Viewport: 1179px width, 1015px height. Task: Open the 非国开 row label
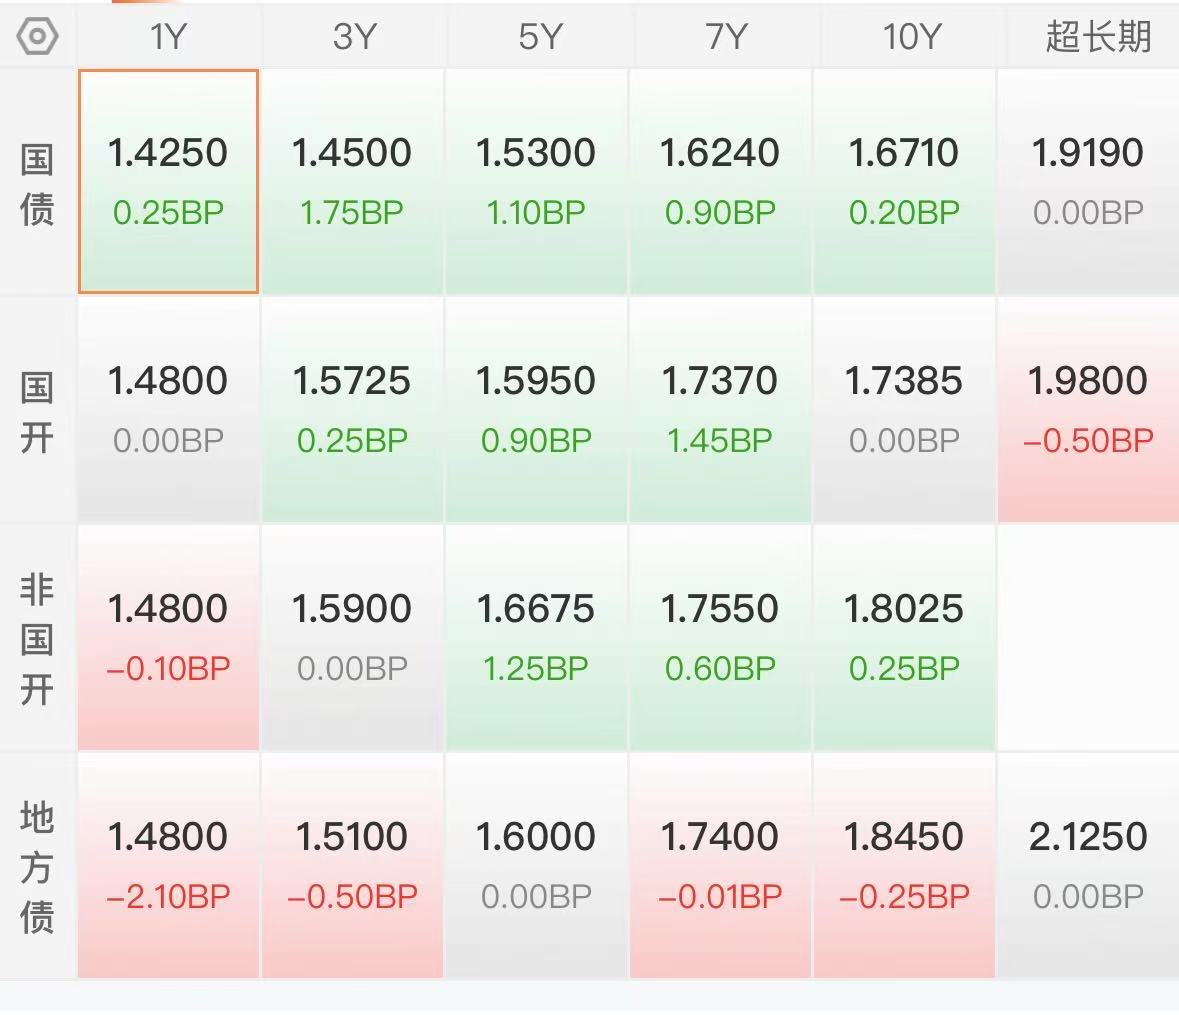pos(37,639)
